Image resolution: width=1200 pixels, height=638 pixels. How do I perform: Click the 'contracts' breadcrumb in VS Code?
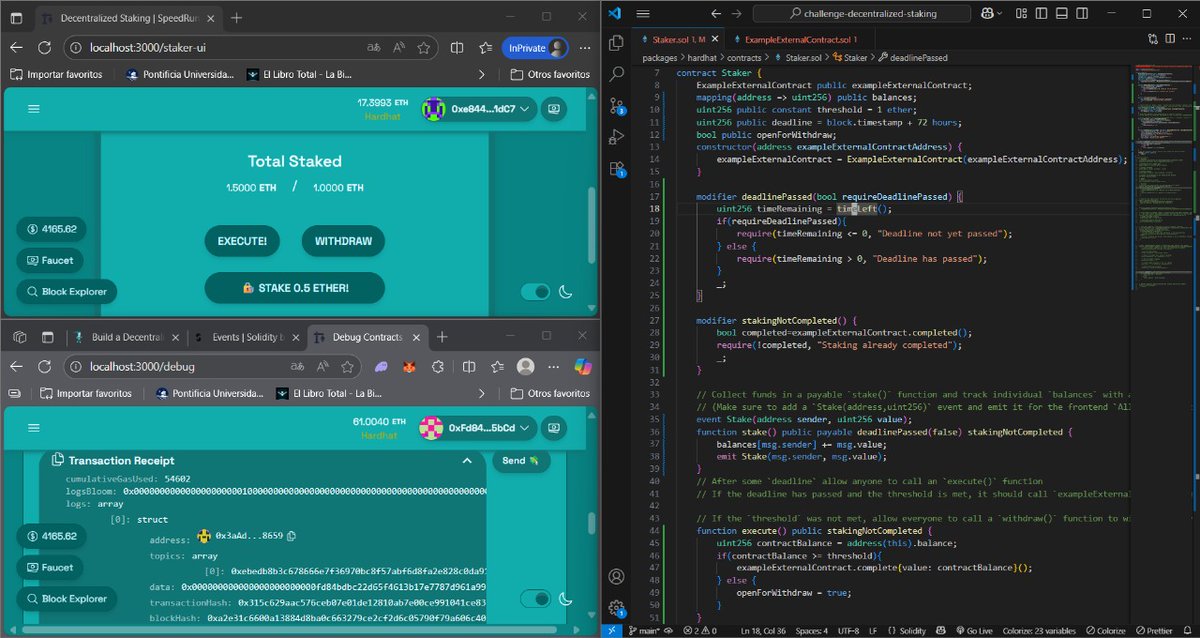click(x=744, y=58)
